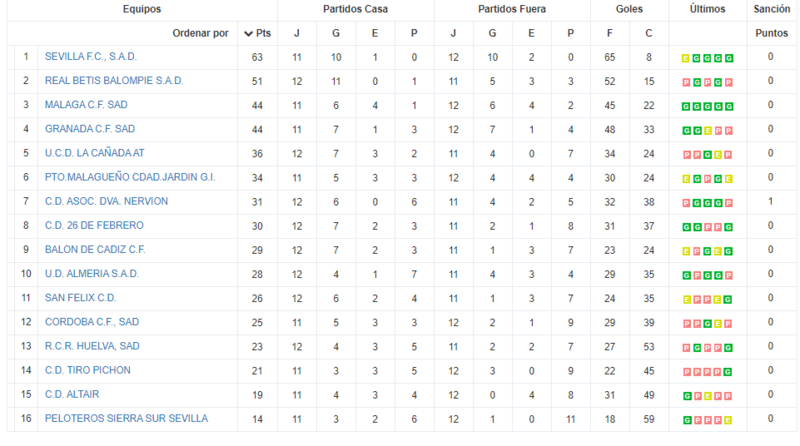800x446 pixels.
Task: Click Peloteros Sierra Sur's yellow E result icon
Action: tap(729, 420)
